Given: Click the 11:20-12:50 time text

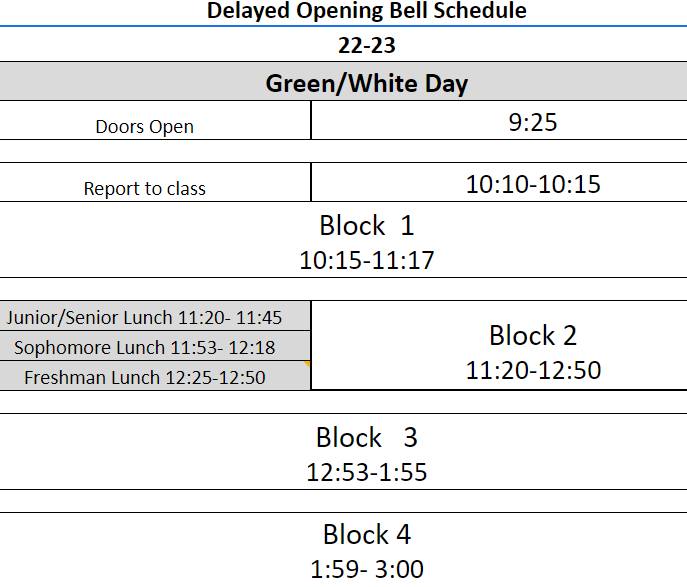Looking at the screenshot, I should tap(533, 370).
